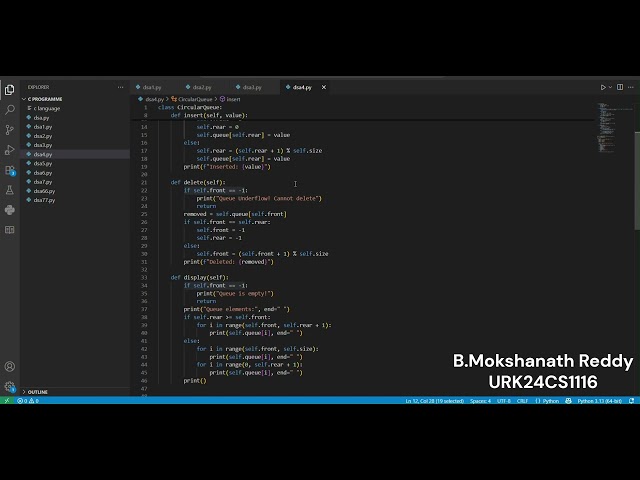Click the Python icon in activity bar
640x480 pixels.
pyautogui.click(x=10, y=209)
